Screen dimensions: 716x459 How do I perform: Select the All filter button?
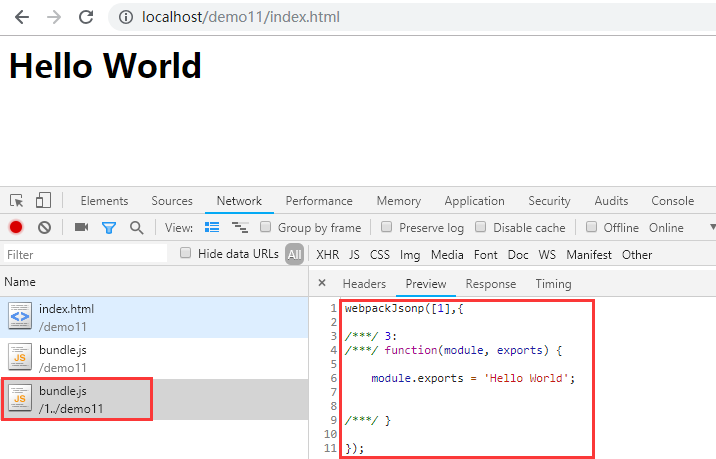coord(295,254)
